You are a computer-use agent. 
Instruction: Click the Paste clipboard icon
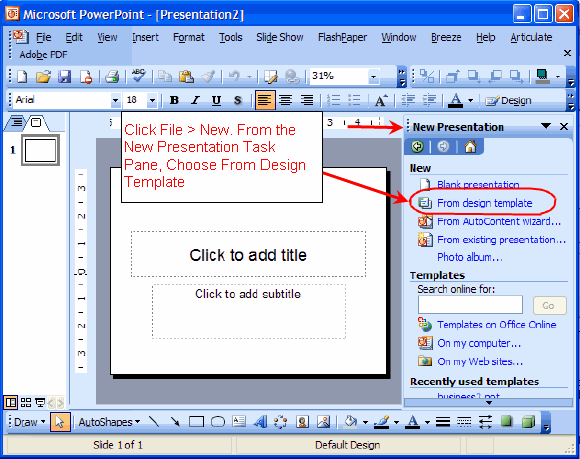(186, 77)
